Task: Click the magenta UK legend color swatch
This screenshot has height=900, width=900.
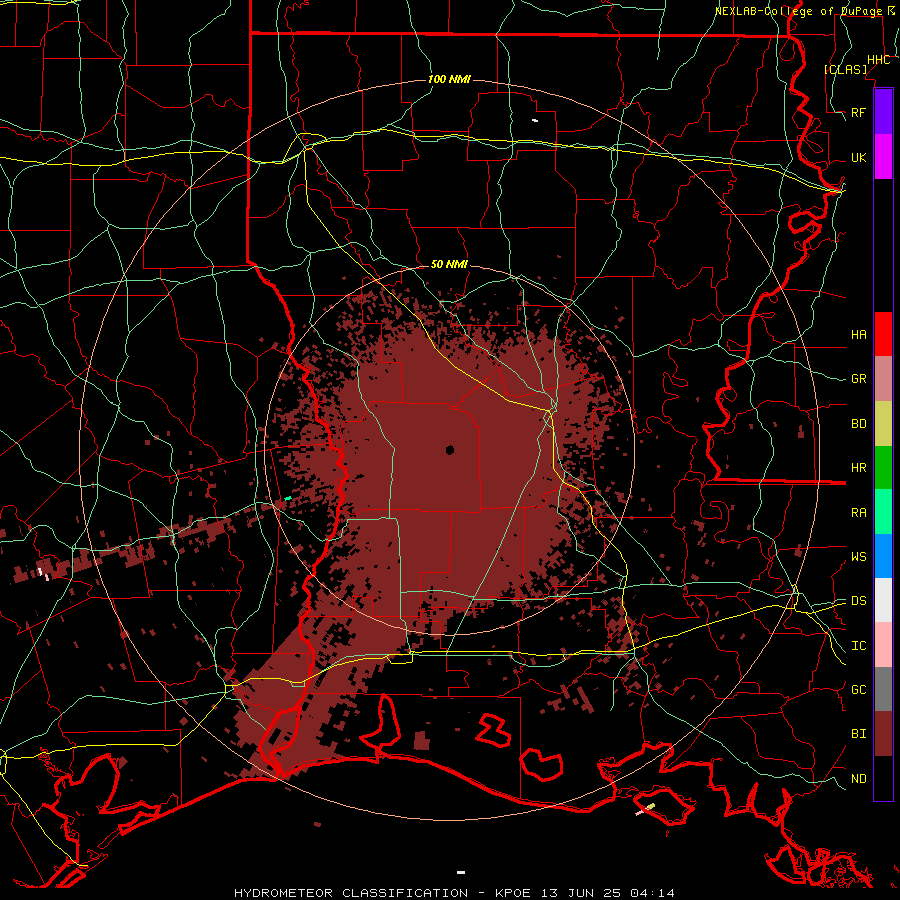Action: click(x=883, y=157)
